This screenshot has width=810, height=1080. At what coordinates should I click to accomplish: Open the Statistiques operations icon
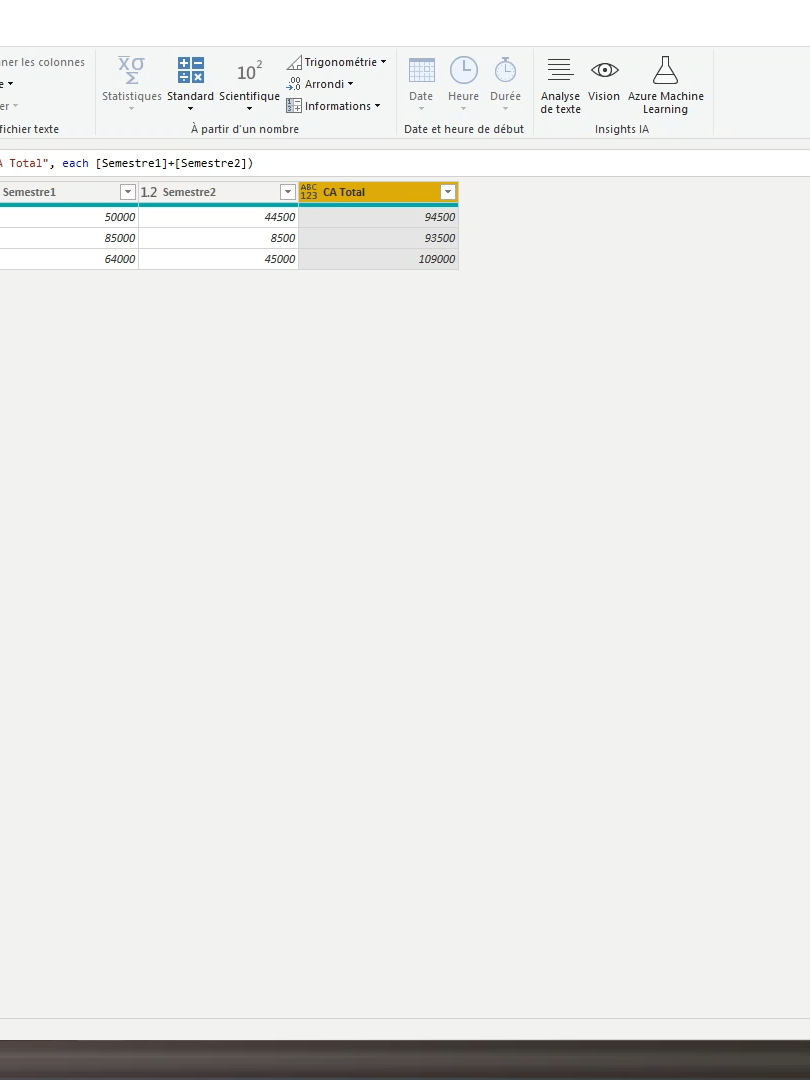131,71
